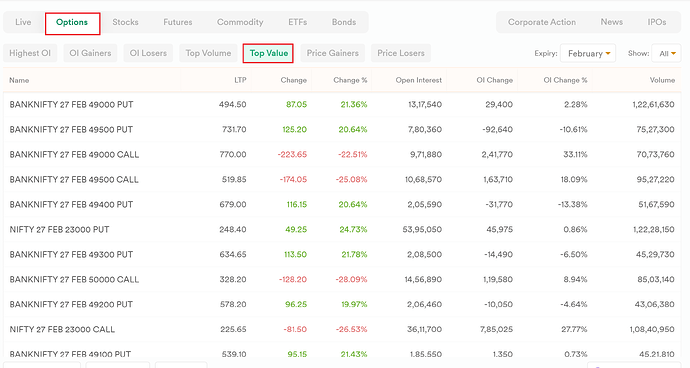Sort table by Volume column header
Screen dimensions: 690x368
(x=662, y=80)
